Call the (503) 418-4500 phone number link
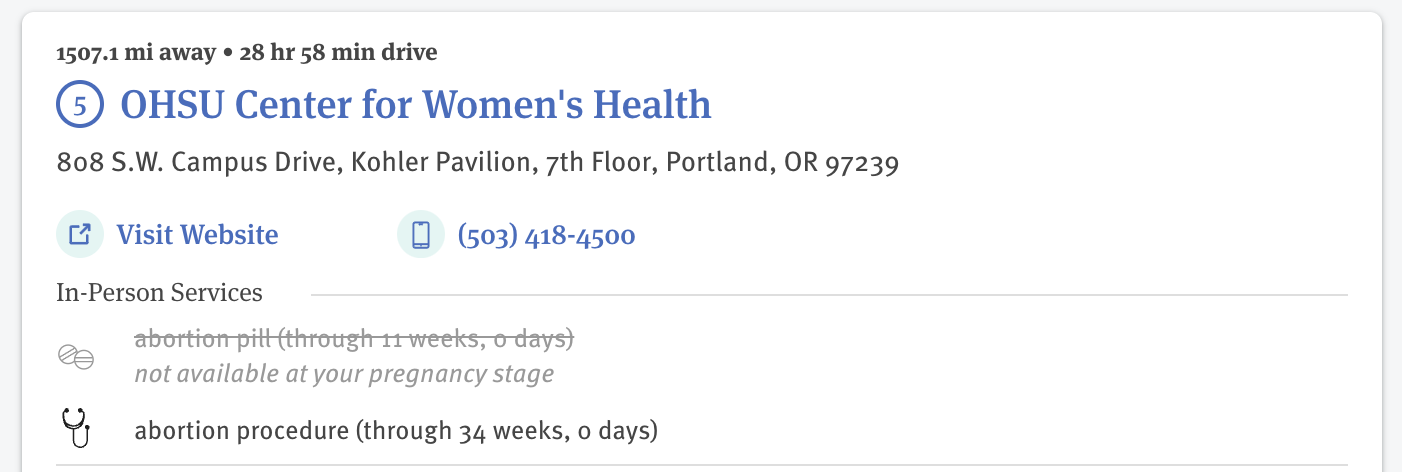Image resolution: width=1402 pixels, height=472 pixels. point(546,236)
